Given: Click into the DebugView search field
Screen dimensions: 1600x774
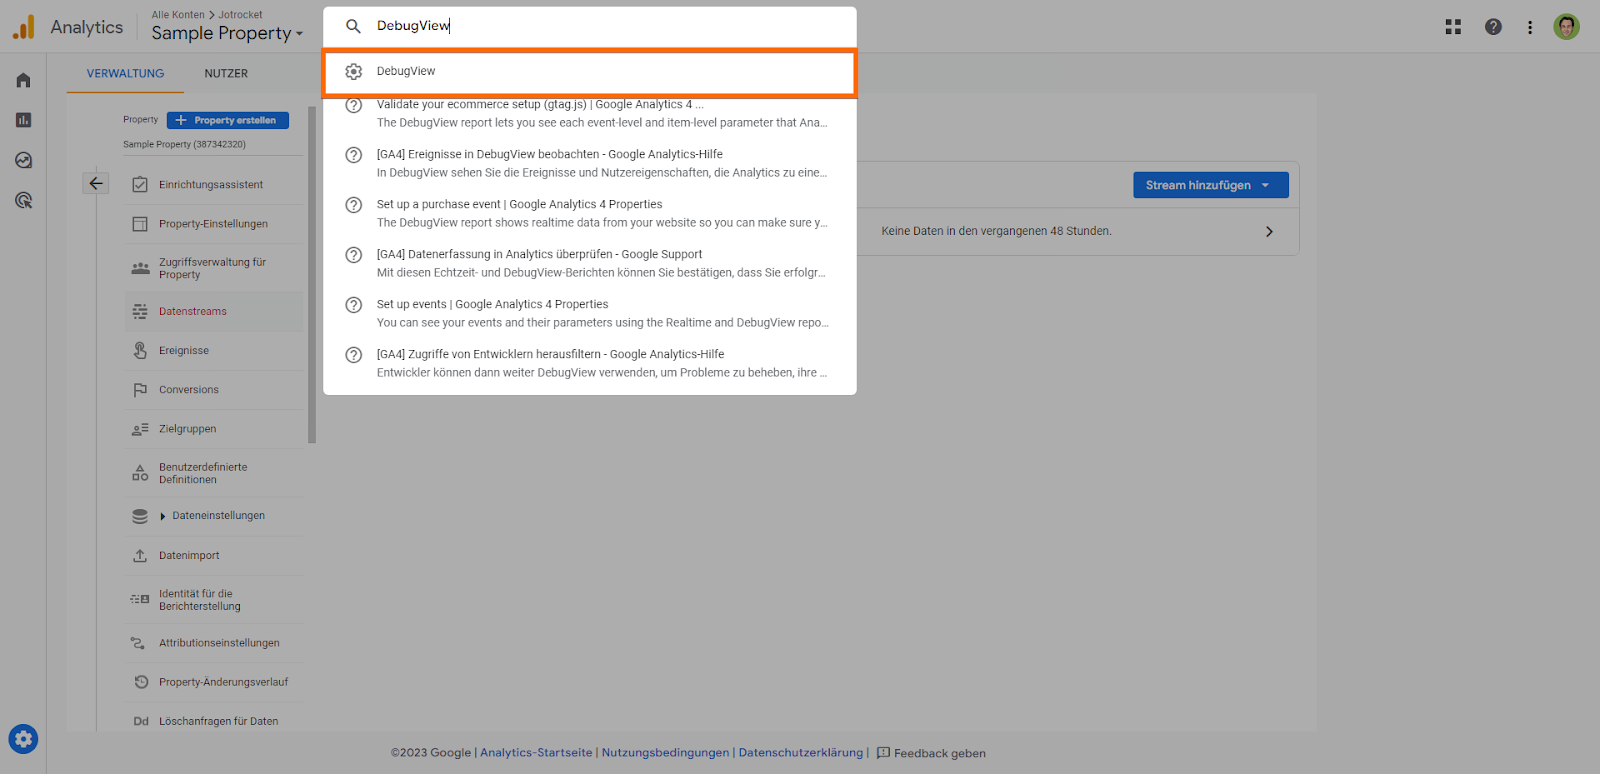Looking at the screenshot, I should click(x=600, y=26).
